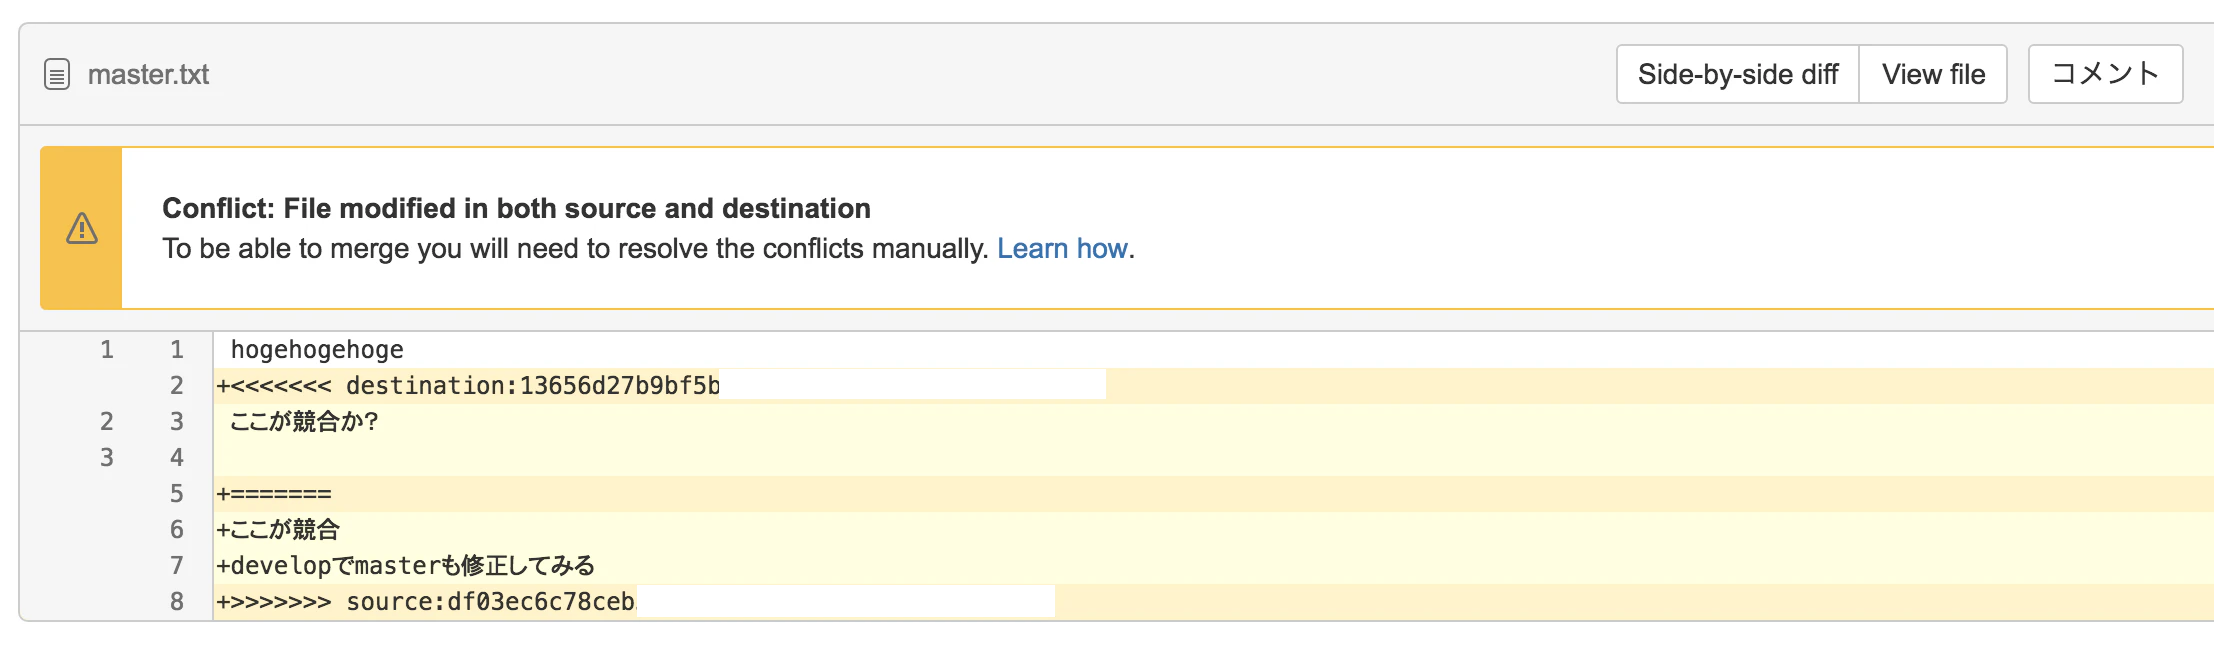2214x660 pixels.
Task: Click new line number 5 in gutter
Action: click(177, 494)
